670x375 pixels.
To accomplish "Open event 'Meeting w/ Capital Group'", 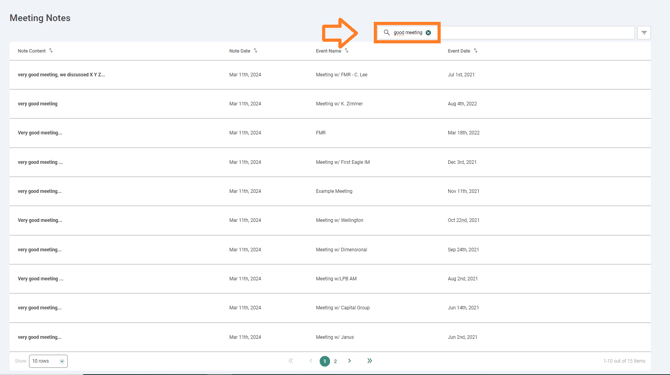I will [x=343, y=308].
